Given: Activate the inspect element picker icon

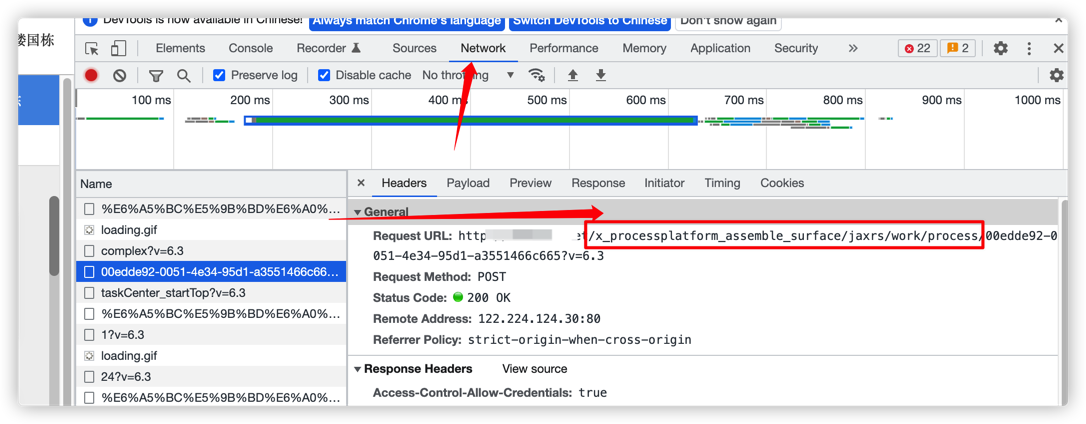Looking at the screenshot, I should click(92, 48).
